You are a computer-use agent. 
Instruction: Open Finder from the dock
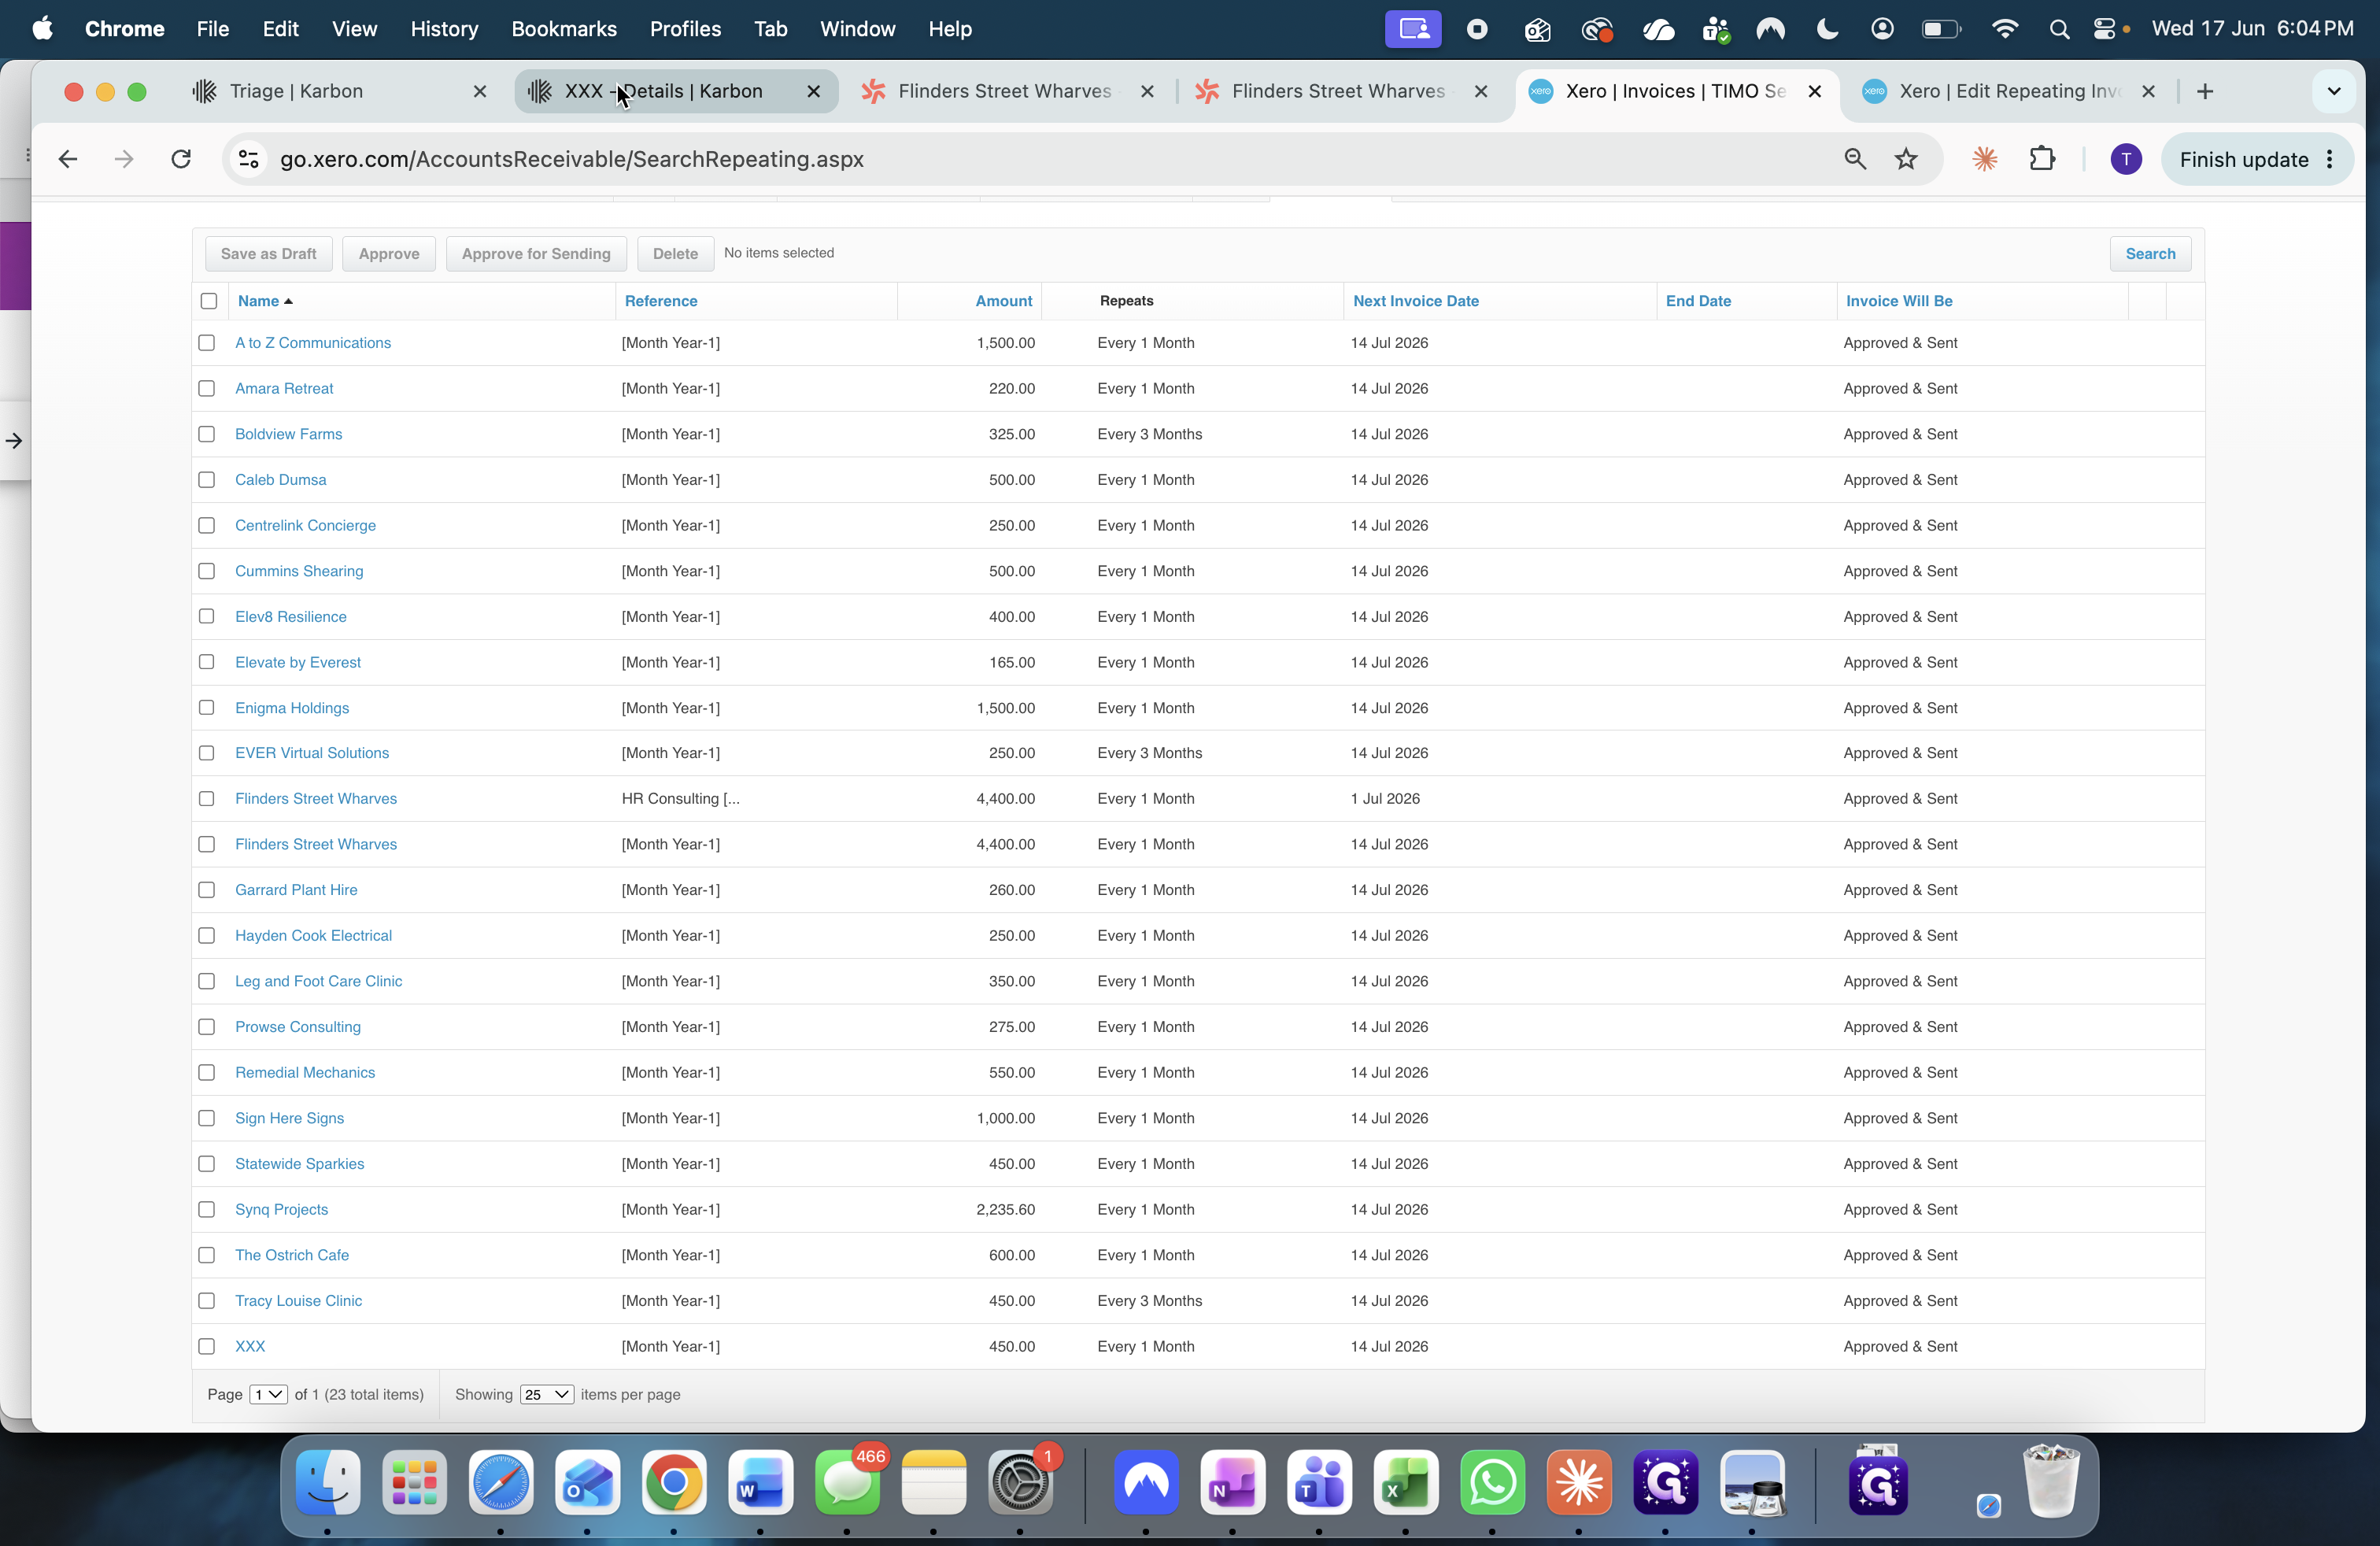[x=328, y=1482]
